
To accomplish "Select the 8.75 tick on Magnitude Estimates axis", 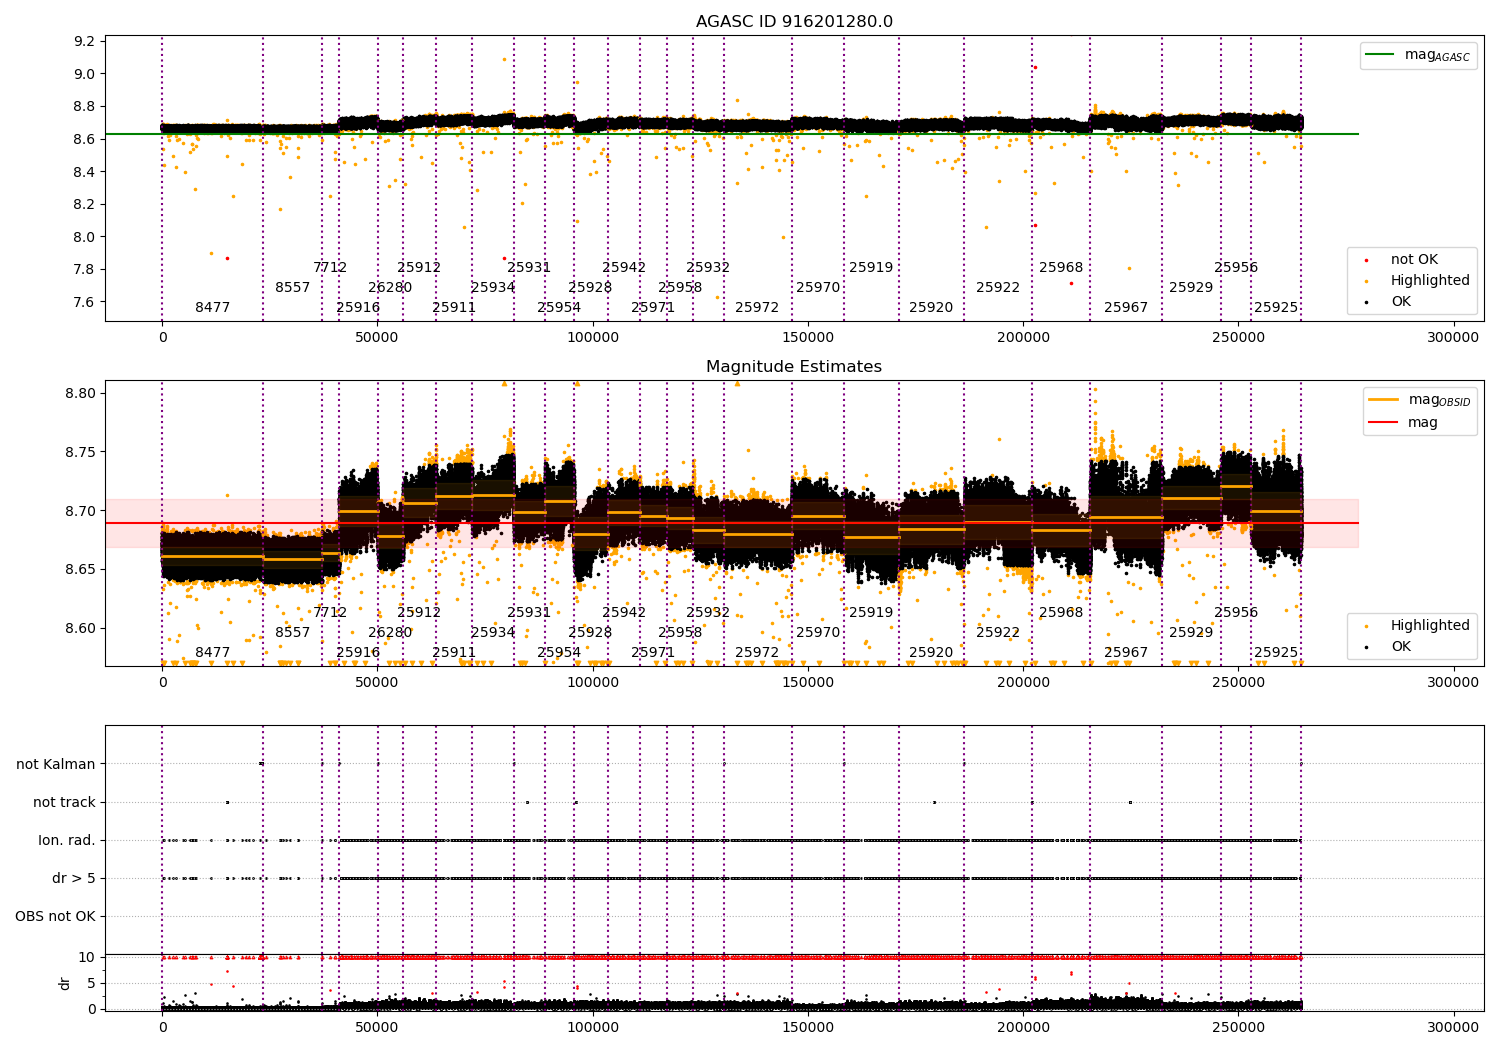I will (81, 452).
